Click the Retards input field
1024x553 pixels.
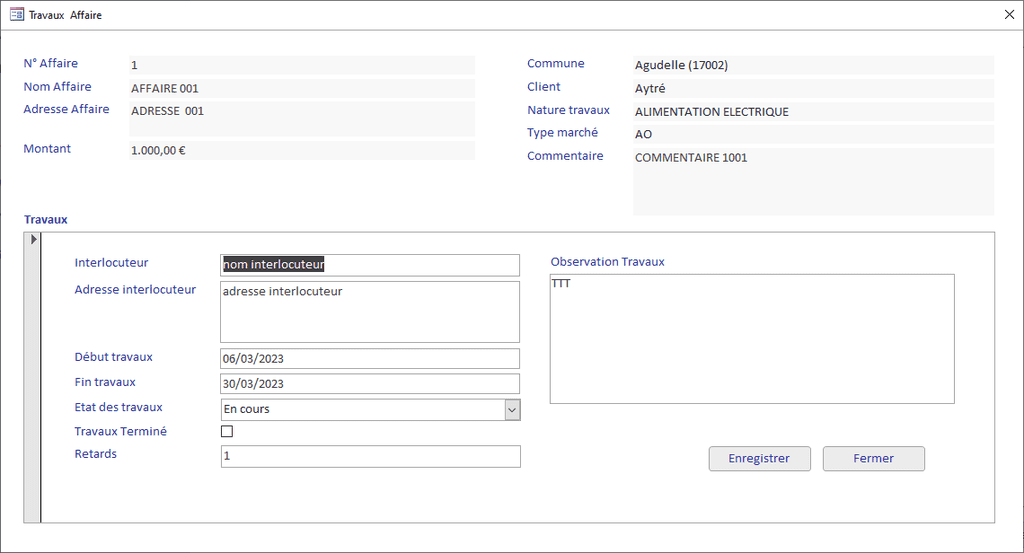(x=370, y=456)
